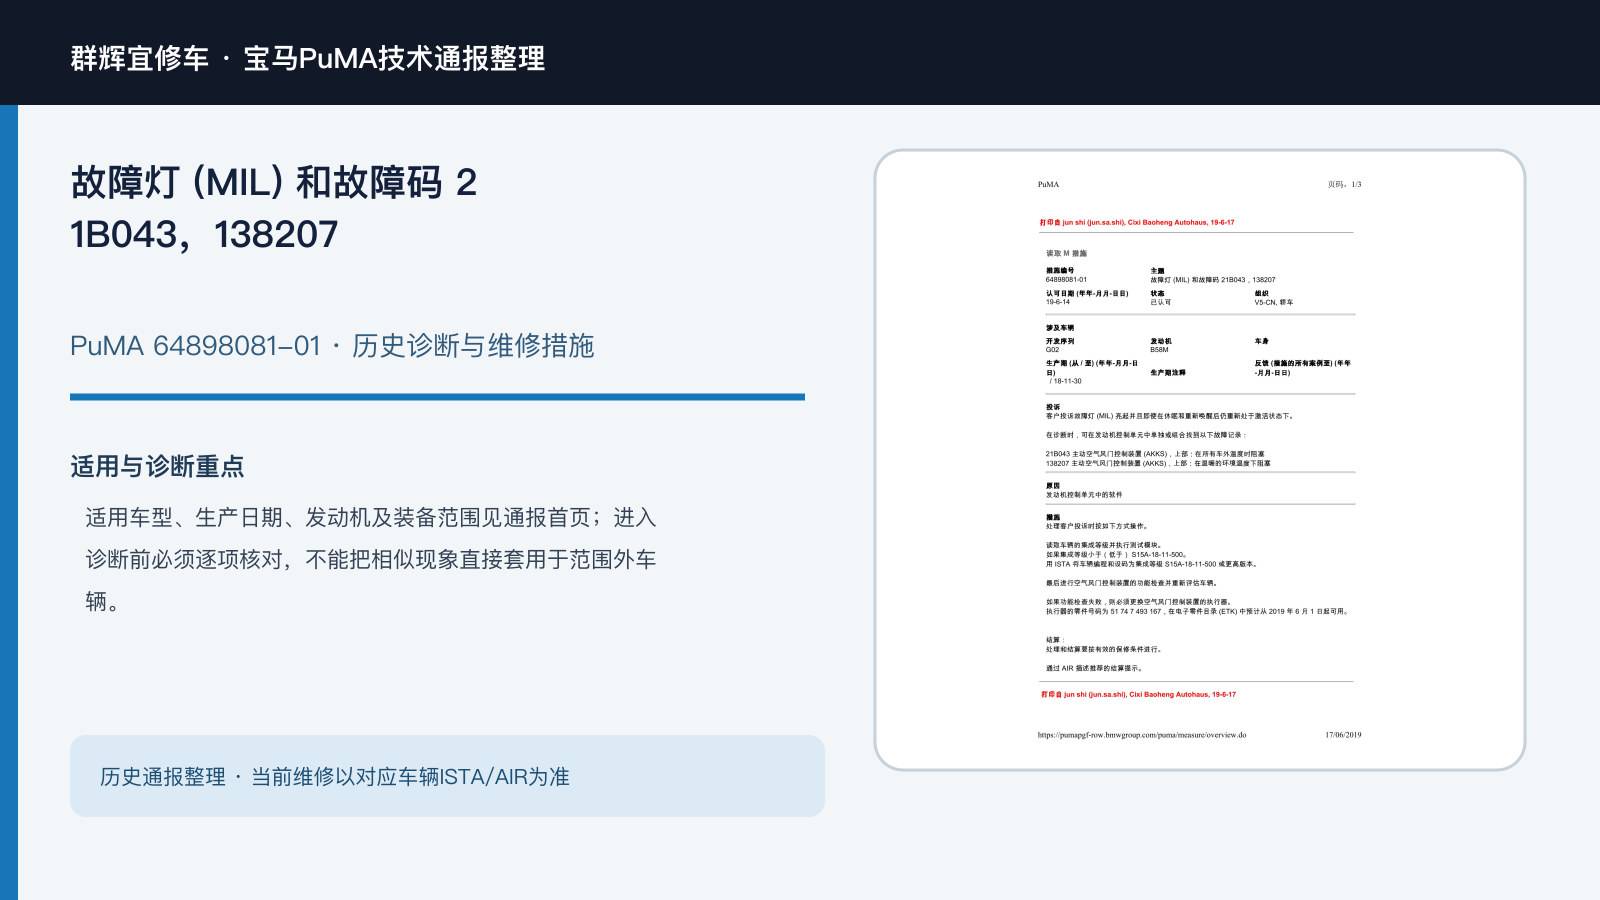Click the red print stamp line at document top
The width and height of the screenshot is (1600, 900).
tap(1137, 223)
